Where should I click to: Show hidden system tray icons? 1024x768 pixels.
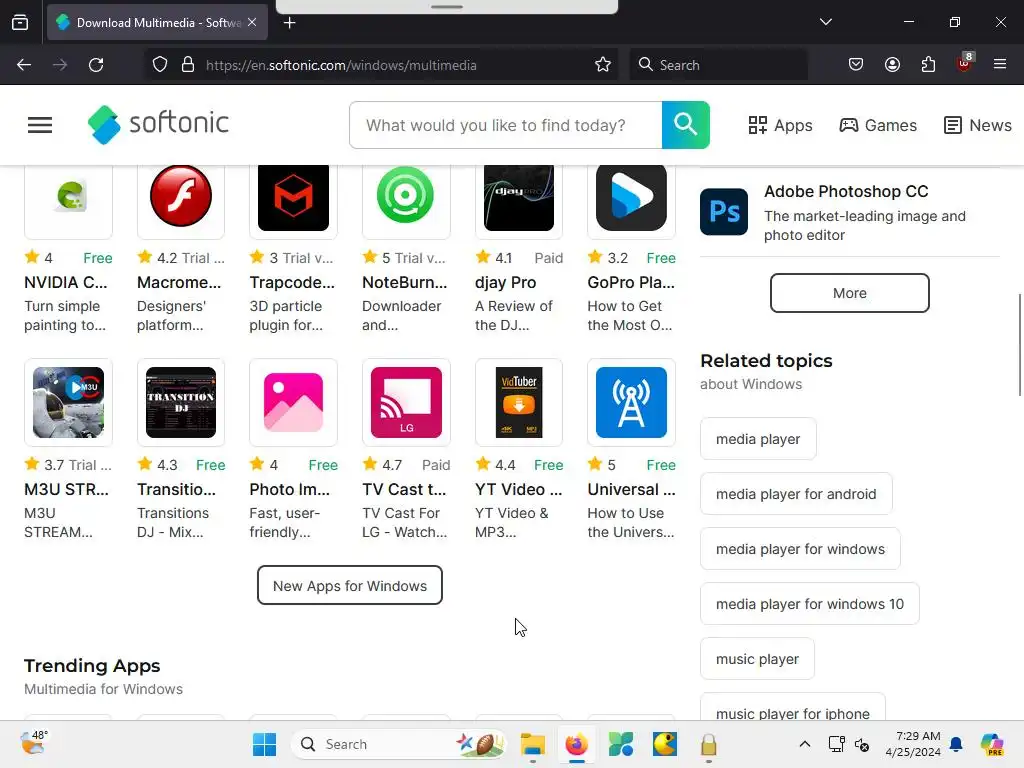(x=805, y=744)
